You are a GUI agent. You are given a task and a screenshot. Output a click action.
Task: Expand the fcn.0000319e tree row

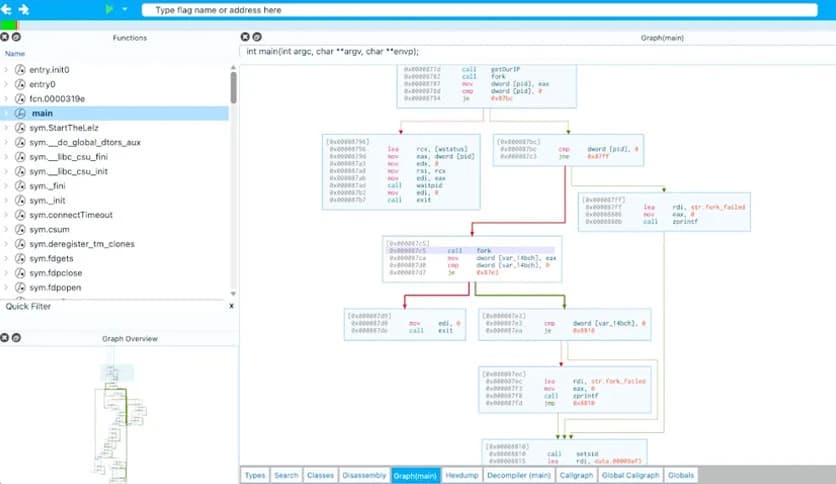pyautogui.click(x=6, y=99)
